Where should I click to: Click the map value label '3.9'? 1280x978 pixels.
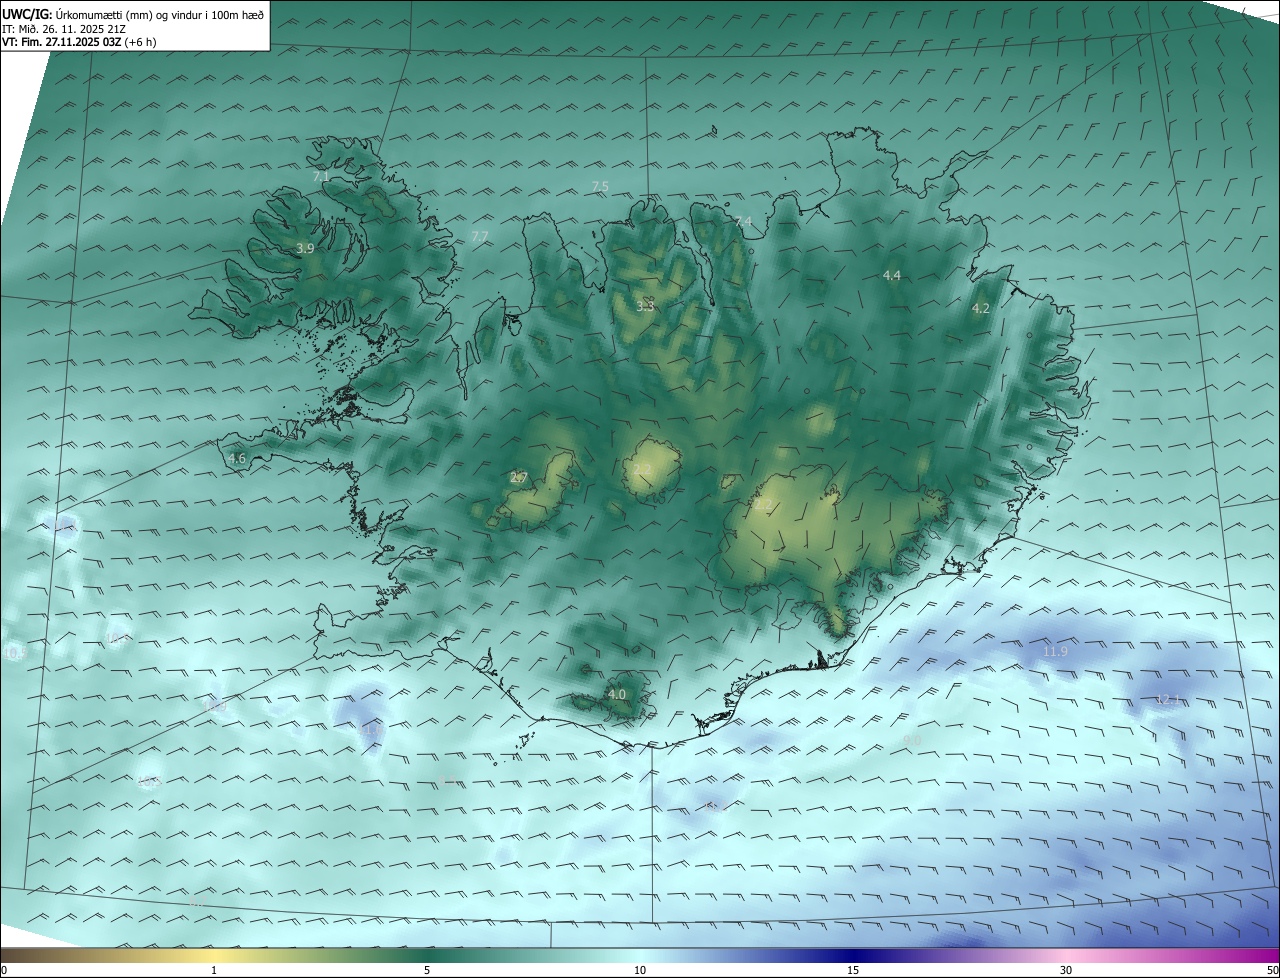click(x=305, y=248)
